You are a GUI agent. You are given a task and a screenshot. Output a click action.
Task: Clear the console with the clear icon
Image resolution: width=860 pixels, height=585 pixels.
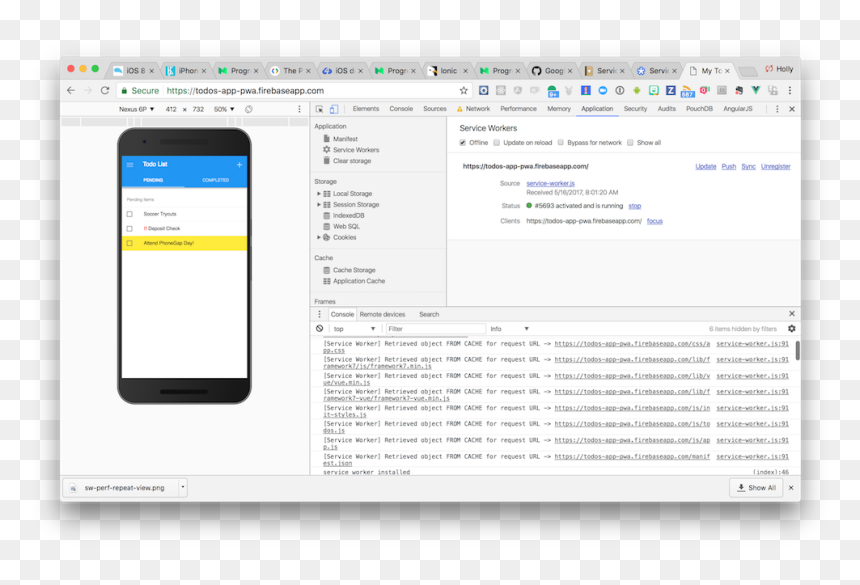point(320,328)
